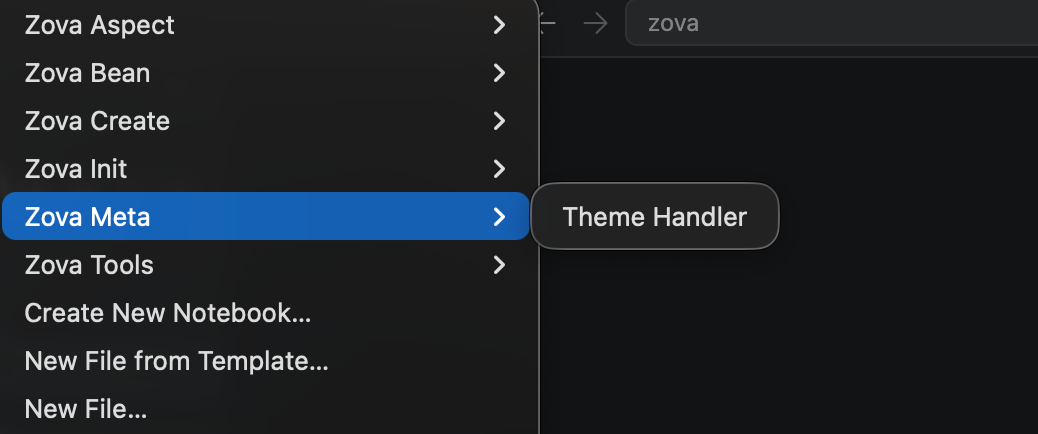The width and height of the screenshot is (1038, 434).
Task: Expand the Zova Bean submenu arrow
Action: click(x=499, y=73)
